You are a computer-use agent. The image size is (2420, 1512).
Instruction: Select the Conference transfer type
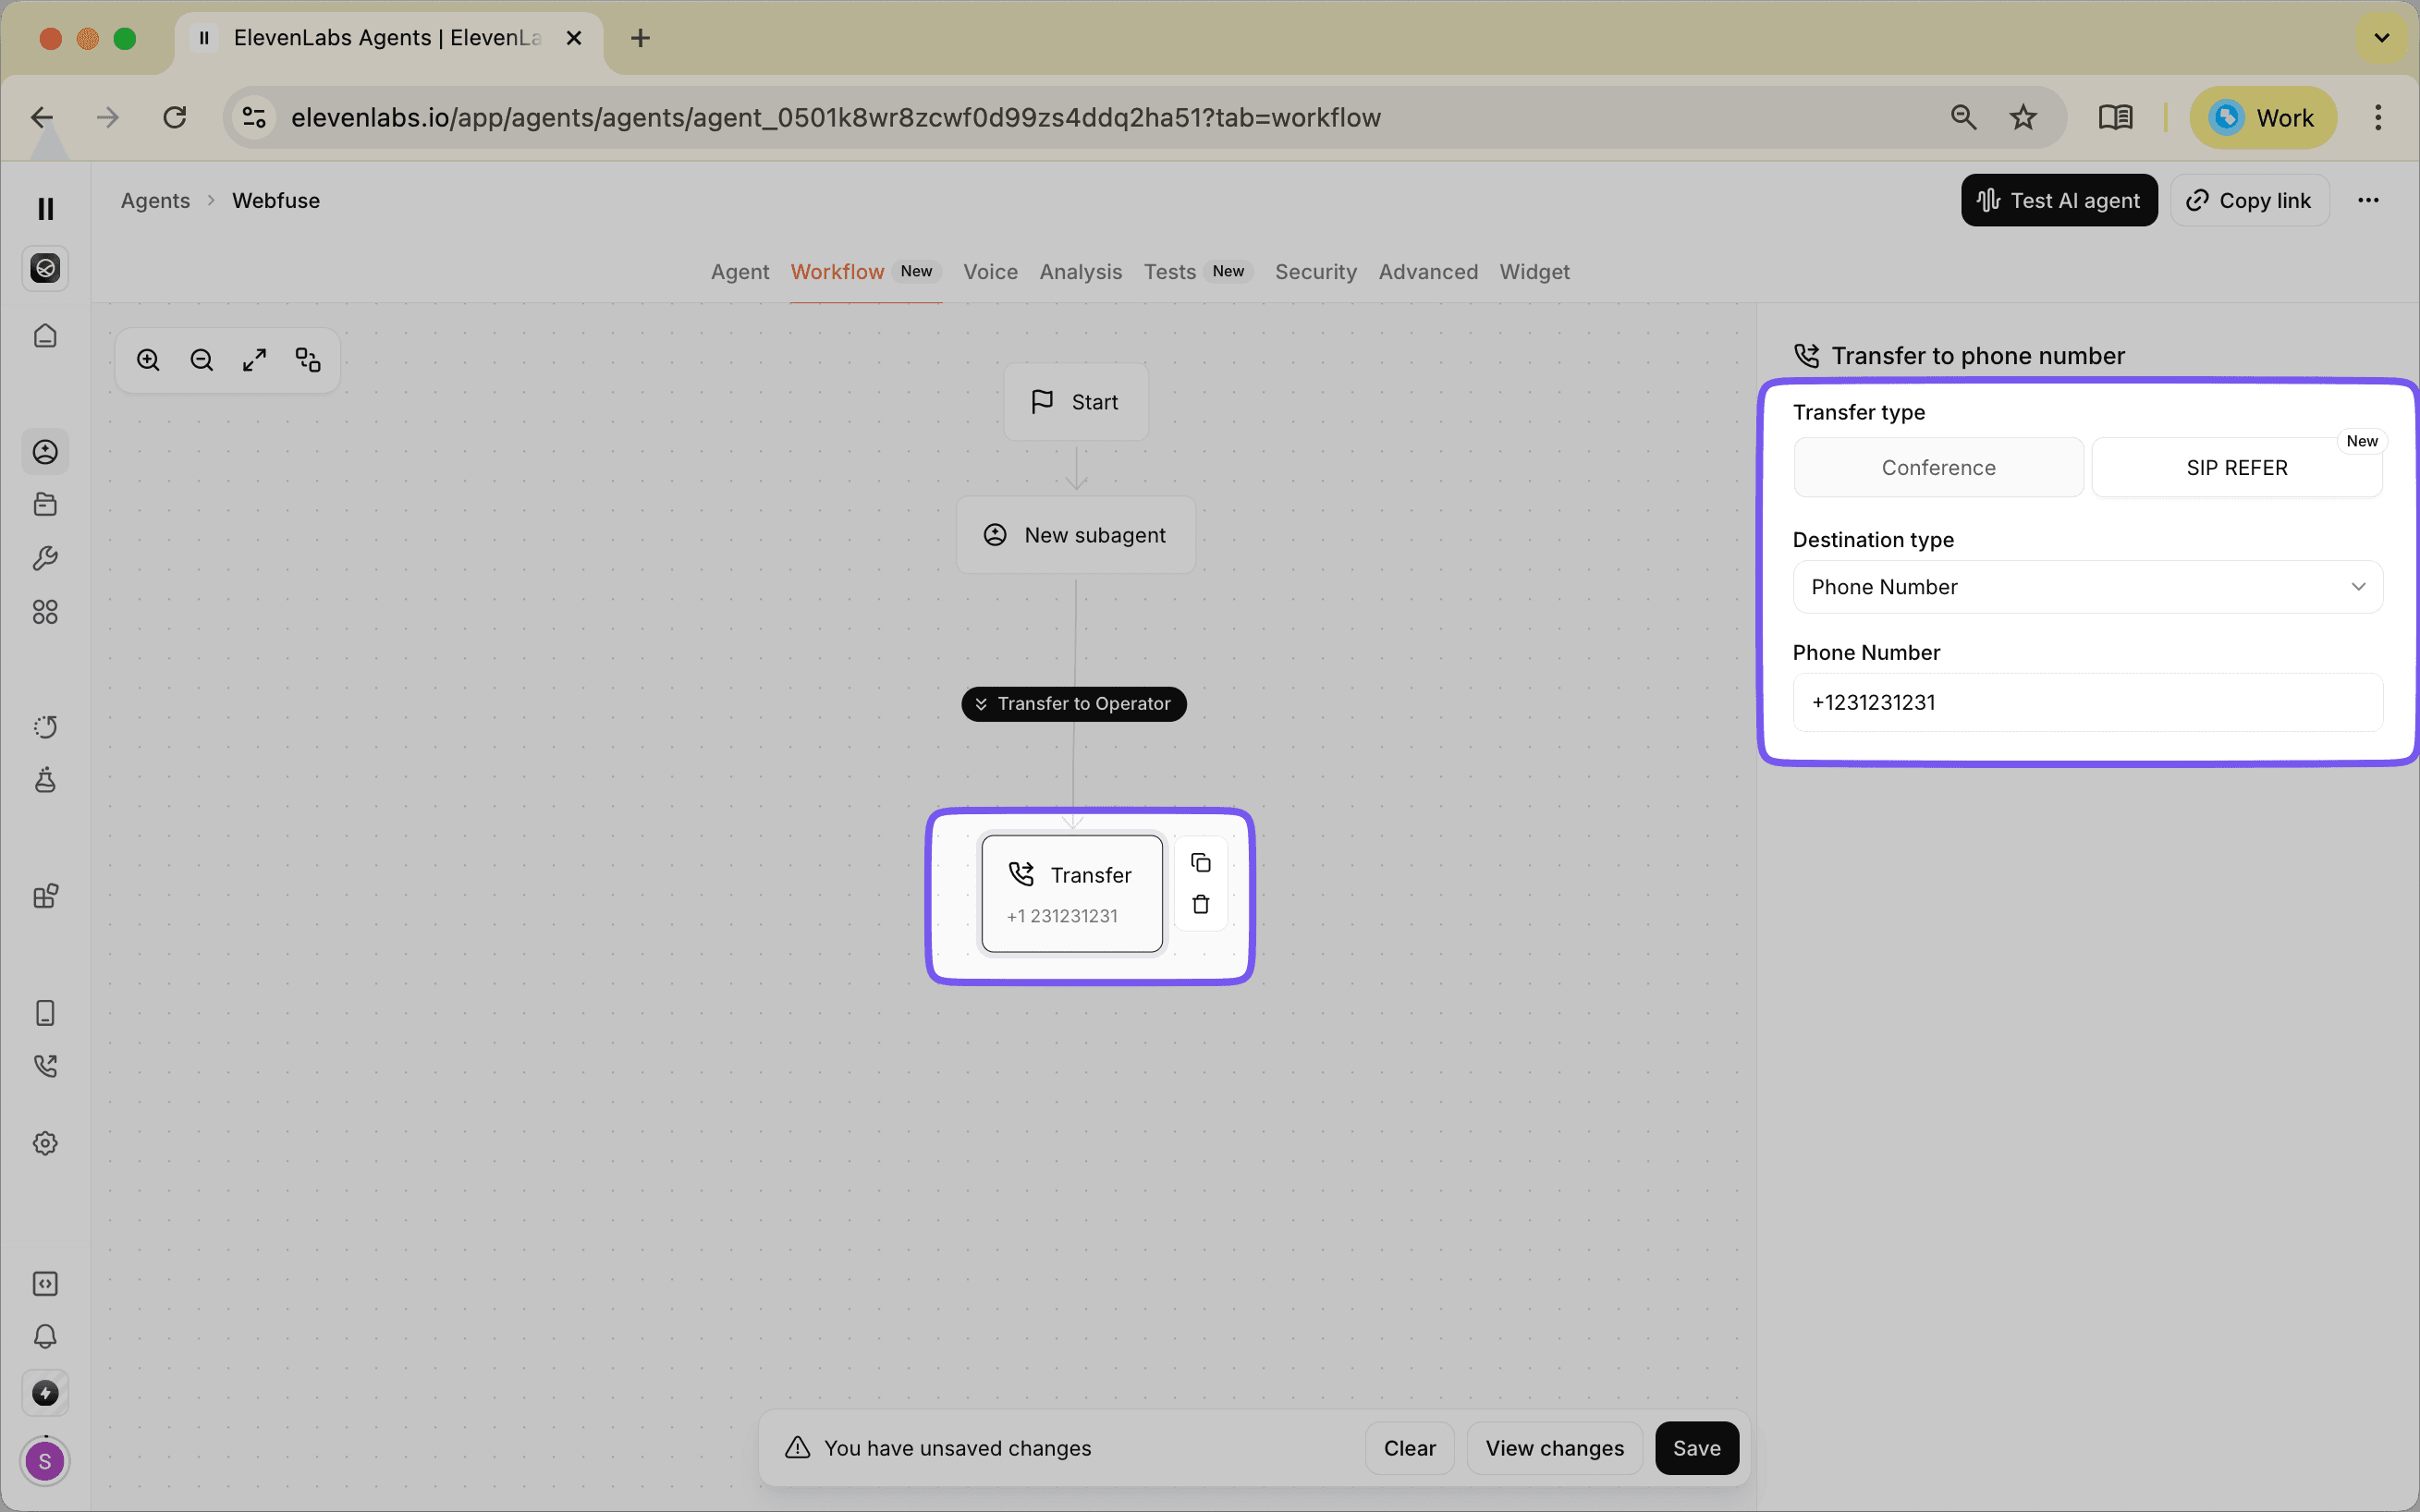pos(1938,467)
